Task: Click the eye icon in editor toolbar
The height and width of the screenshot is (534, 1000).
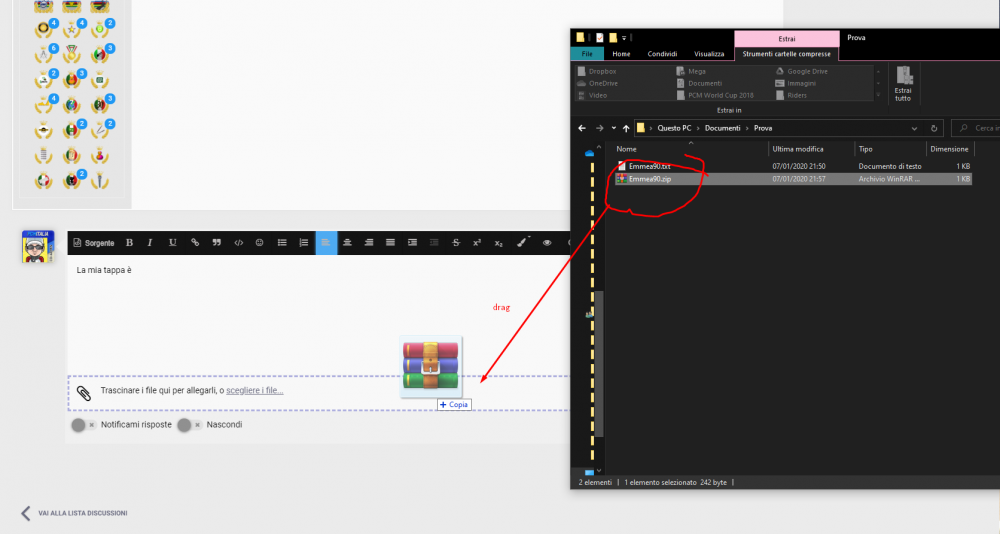Action: (x=547, y=243)
